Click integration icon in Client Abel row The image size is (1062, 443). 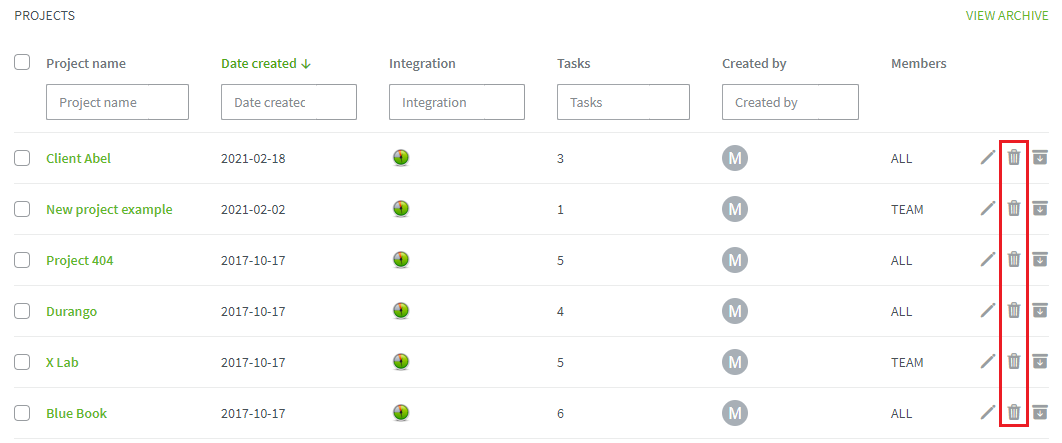(x=401, y=159)
